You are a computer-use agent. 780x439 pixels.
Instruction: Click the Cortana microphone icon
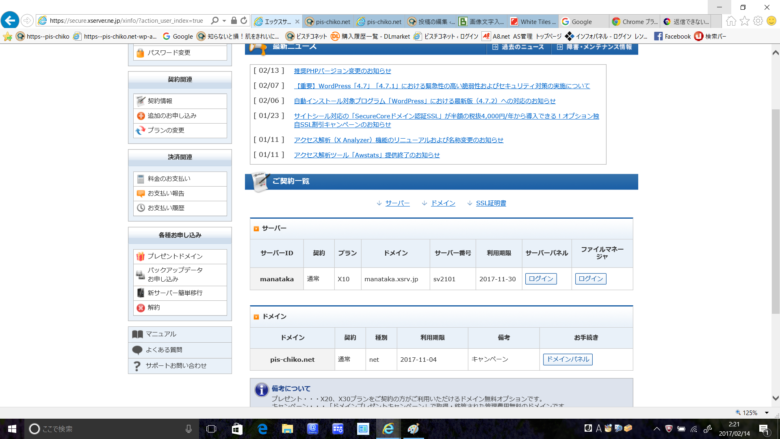point(189,429)
